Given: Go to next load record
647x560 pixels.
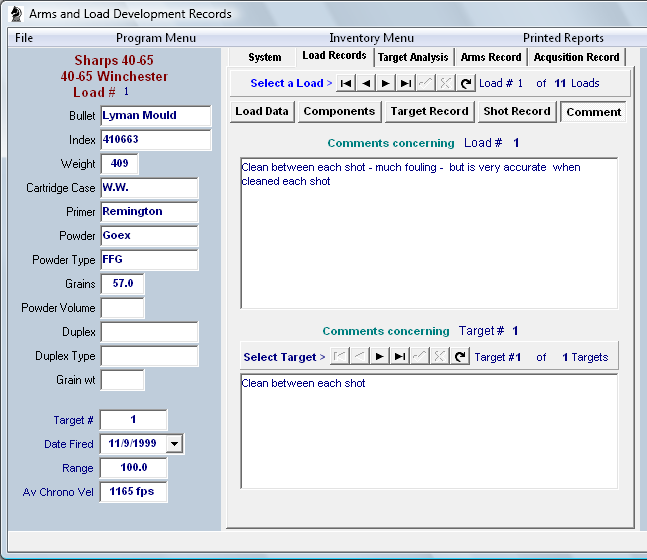Looking at the screenshot, I should (385, 83).
